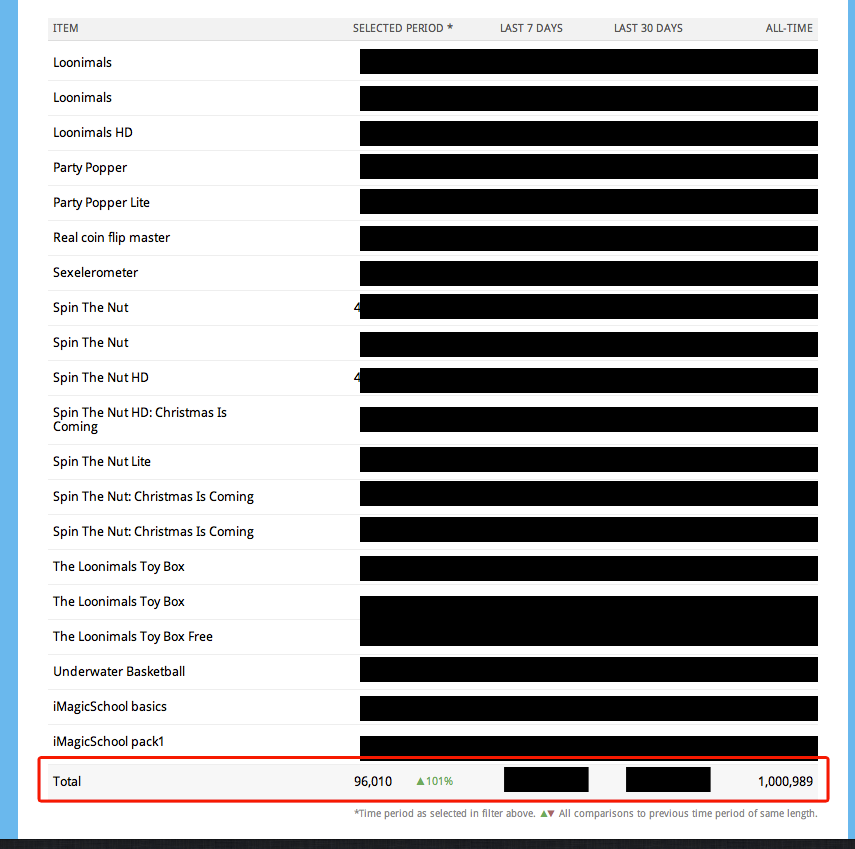Click the 96,010 selected period total
Screen dimensions: 855x849
tap(373, 781)
